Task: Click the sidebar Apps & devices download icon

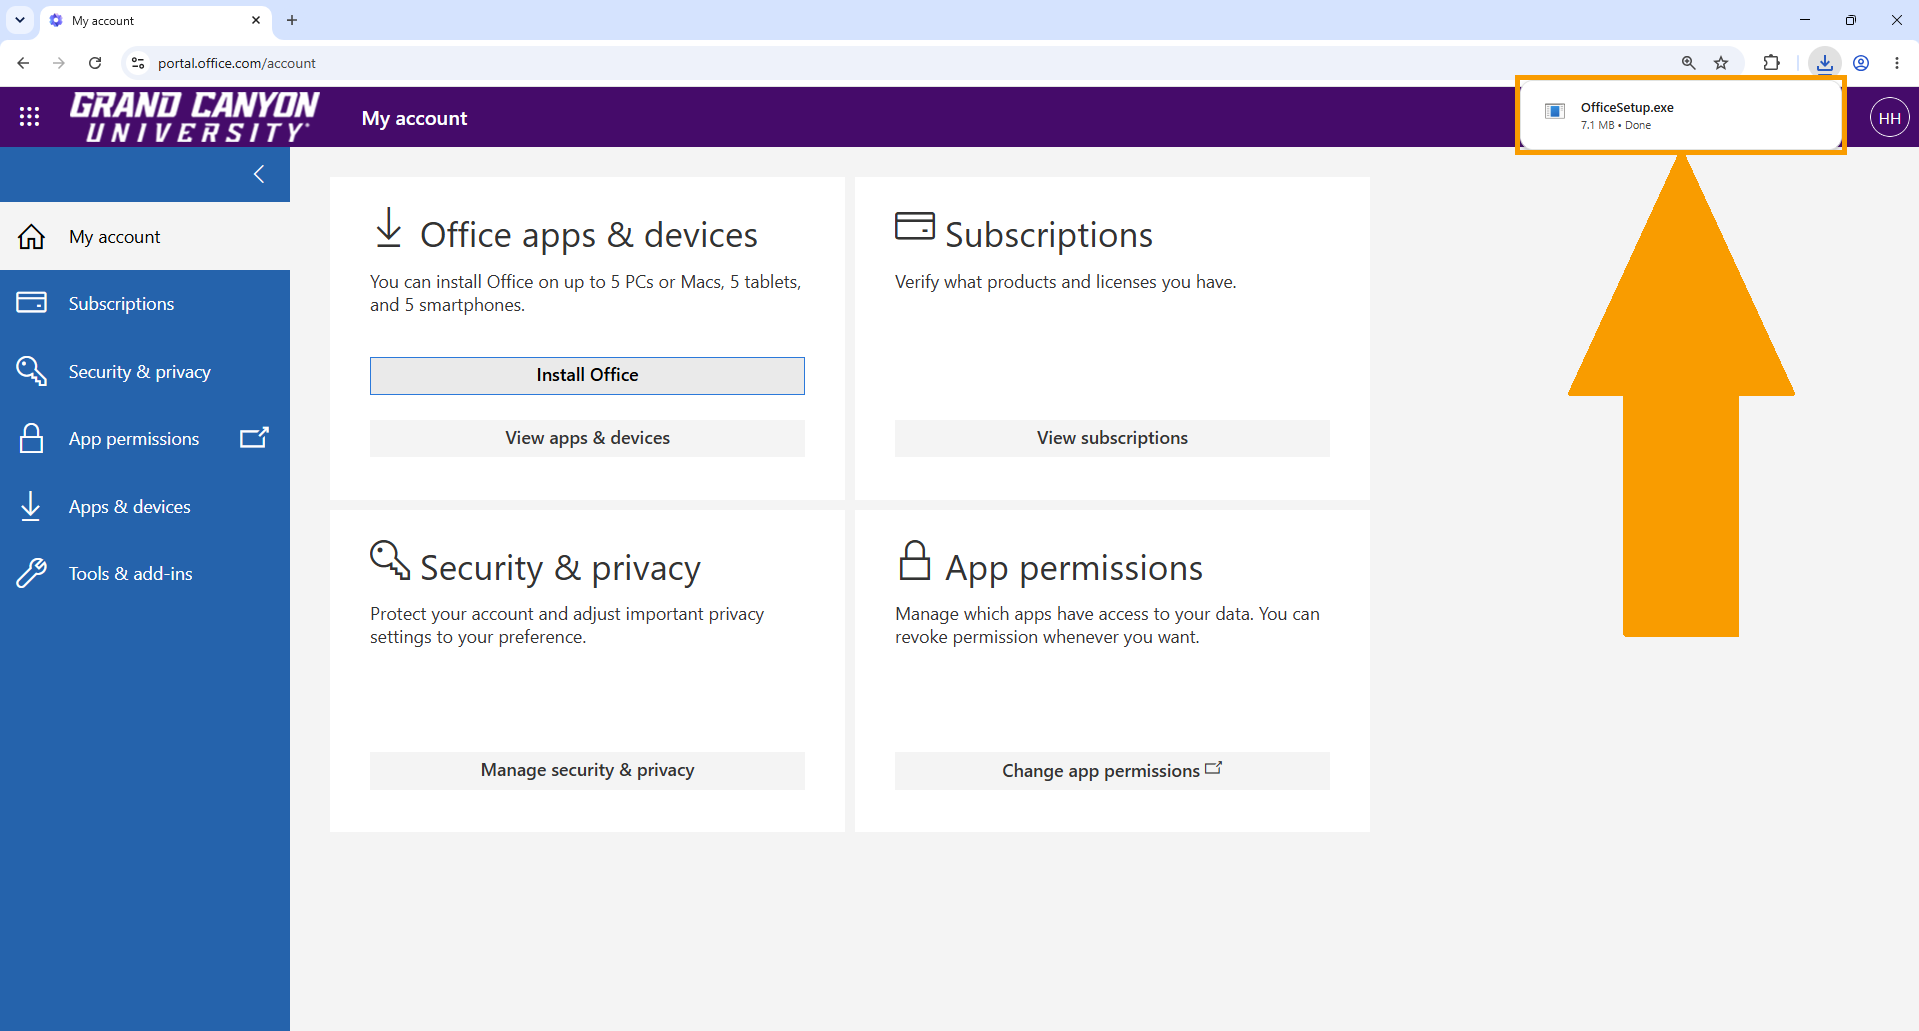Action: point(31,506)
